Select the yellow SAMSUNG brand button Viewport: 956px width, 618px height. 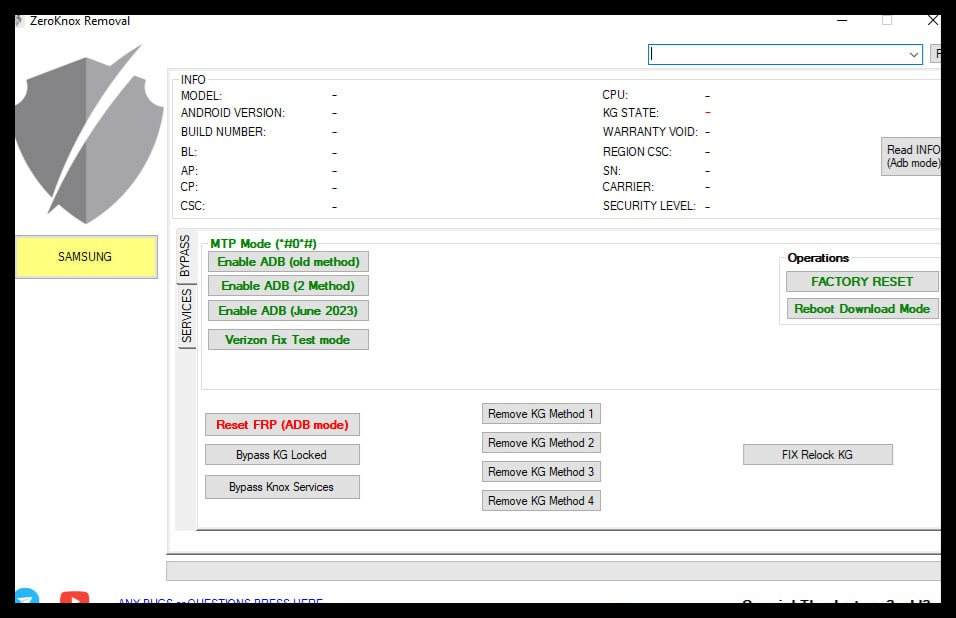[x=86, y=257]
